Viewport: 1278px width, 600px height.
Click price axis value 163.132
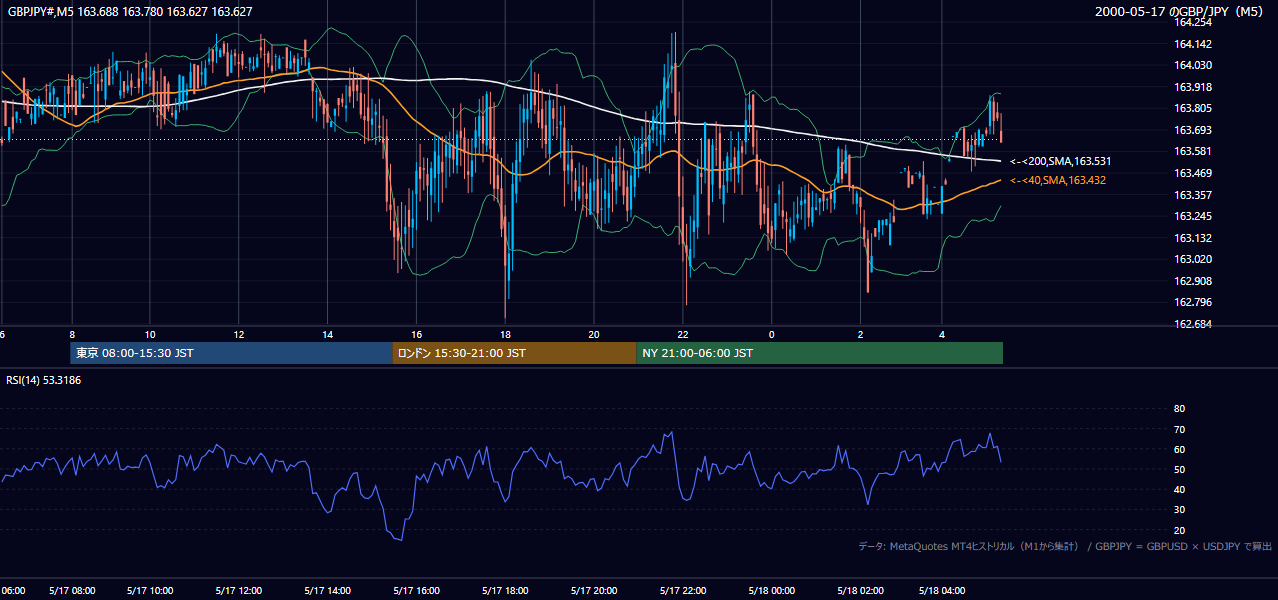point(1193,238)
